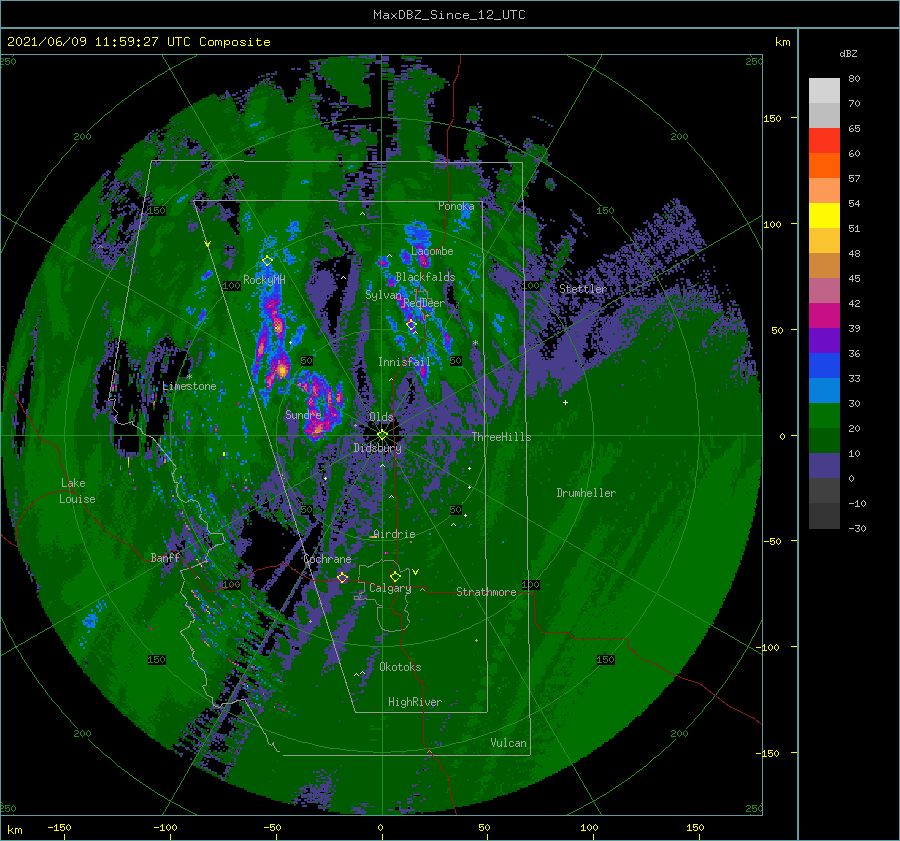Select the Cochrane label
The height and width of the screenshot is (841, 900).
tap(327, 559)
